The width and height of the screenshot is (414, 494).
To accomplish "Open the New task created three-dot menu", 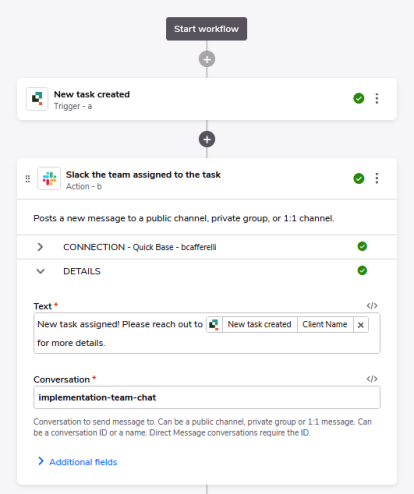I will [377, 98].
